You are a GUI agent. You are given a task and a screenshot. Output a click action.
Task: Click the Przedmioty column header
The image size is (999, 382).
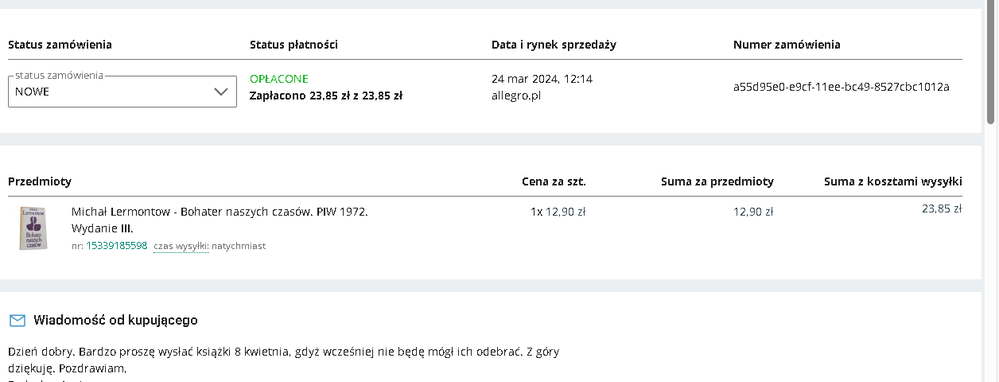[x=40, y=181]
